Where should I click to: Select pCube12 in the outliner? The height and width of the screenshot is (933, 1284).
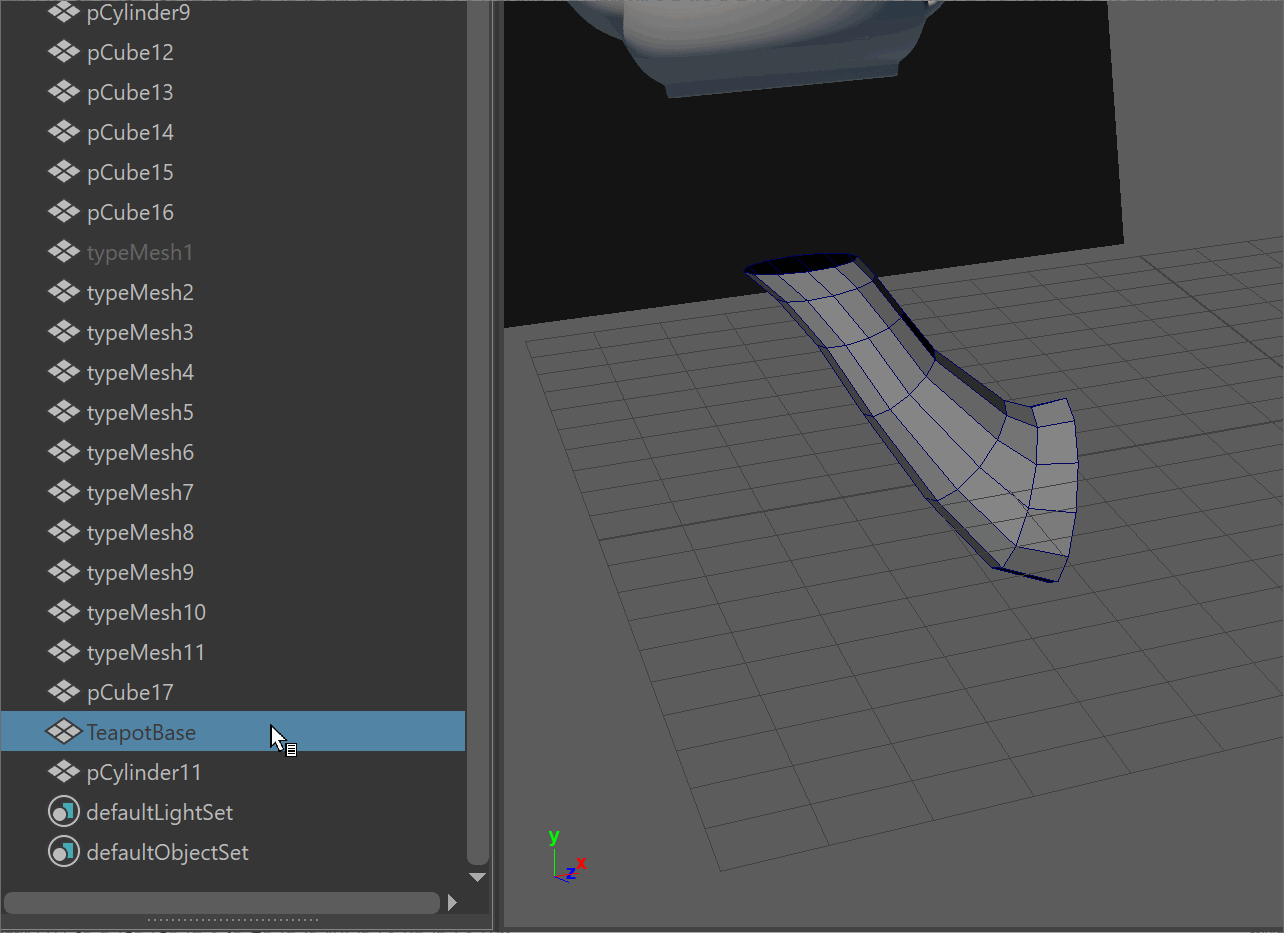pyautogui.click(x=130, y=53)
